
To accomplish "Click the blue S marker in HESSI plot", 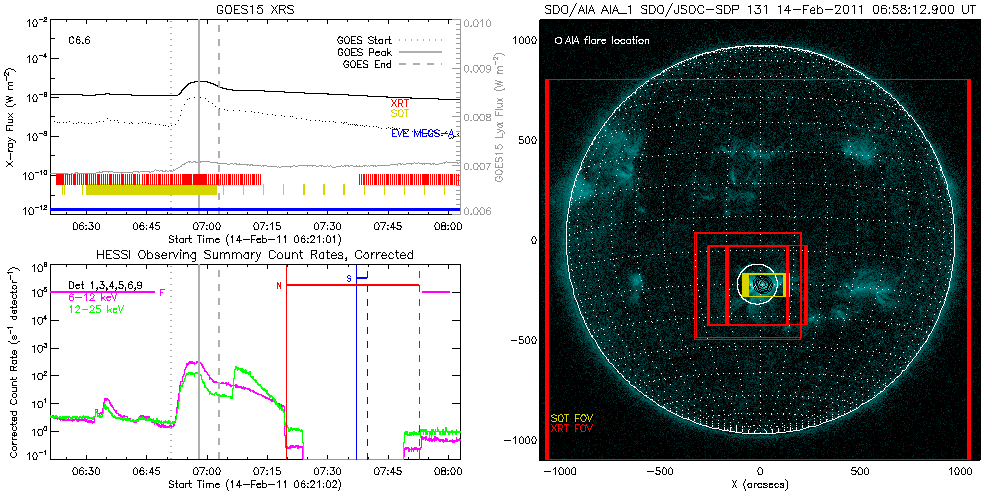I will click(349, 277).
